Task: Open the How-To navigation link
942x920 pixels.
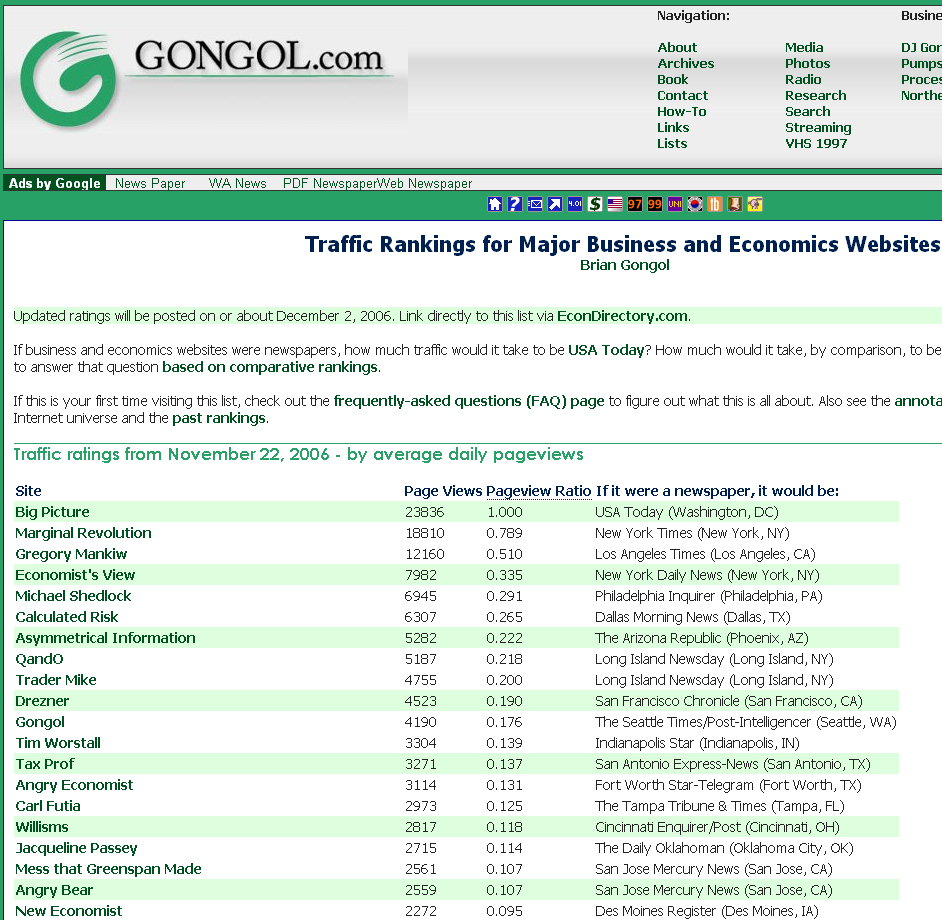Action: pyautogui.click(x=681, y=112)
